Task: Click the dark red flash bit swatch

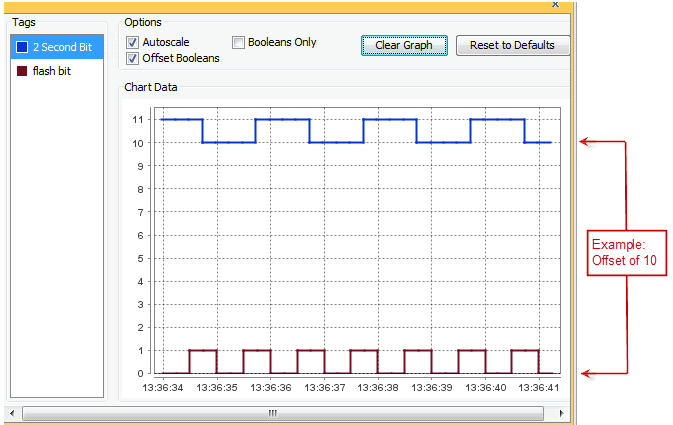Action: coord(22,72)
